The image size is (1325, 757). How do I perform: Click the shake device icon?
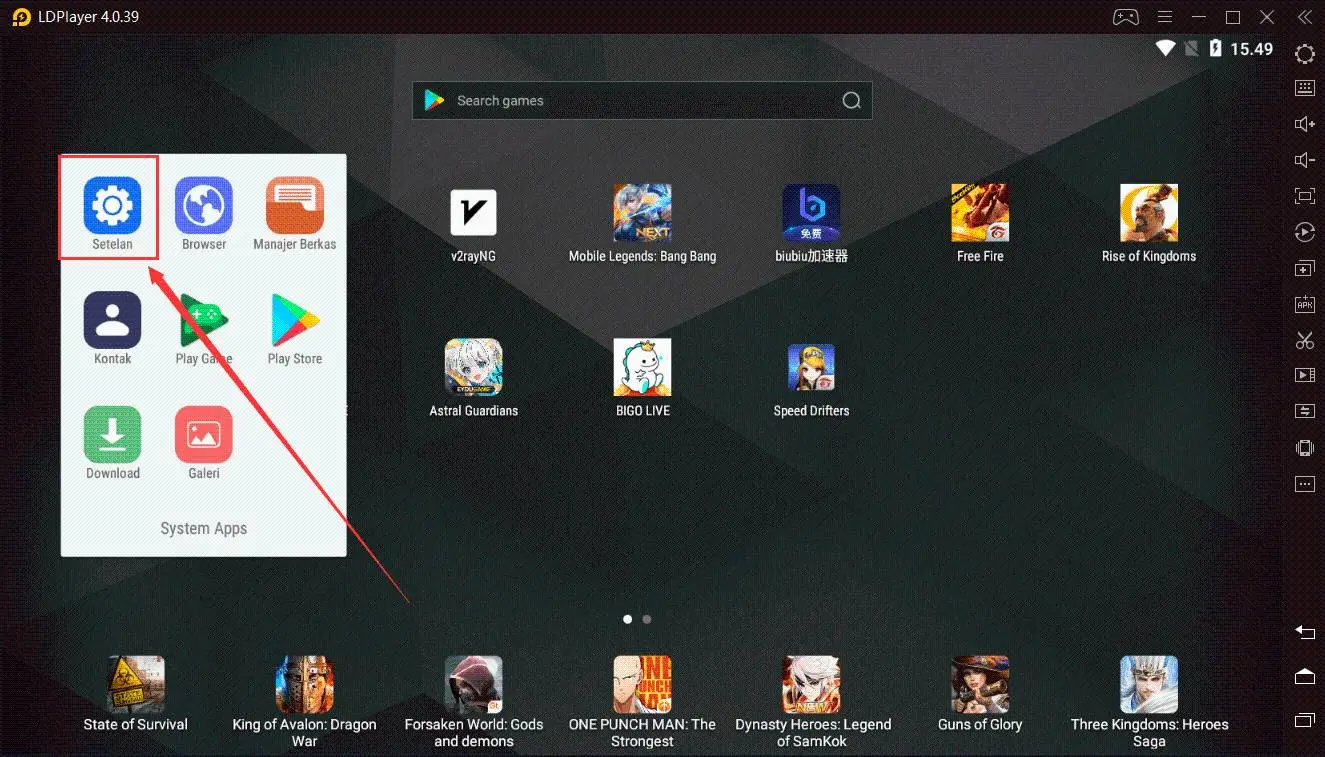pyautogui.click(x=1305, y=448)
